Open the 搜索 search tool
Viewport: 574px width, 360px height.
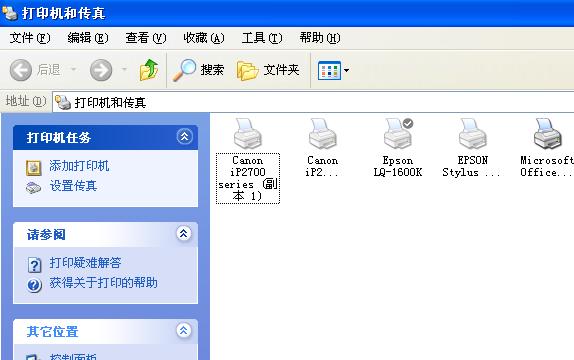point(198,70)
